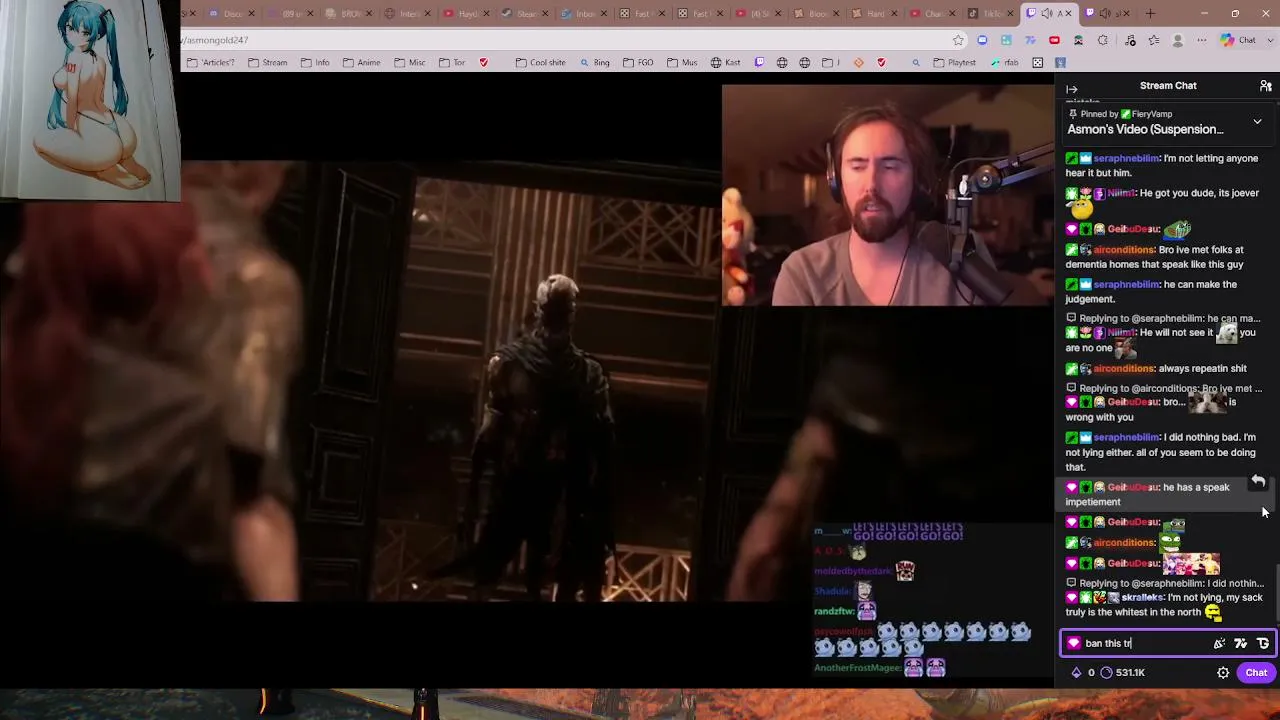The image size is (1280, 720).
Task: Open the Cool shite bookmark folder
Action: click(x=541, y=63)
